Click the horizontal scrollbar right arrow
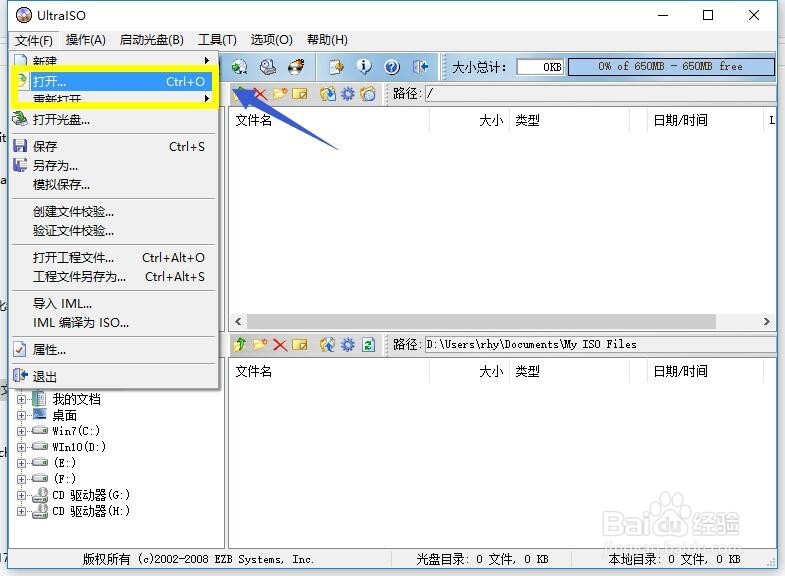Image resolution: width=785 pixels, height=576 pixels. coord(766,321)
